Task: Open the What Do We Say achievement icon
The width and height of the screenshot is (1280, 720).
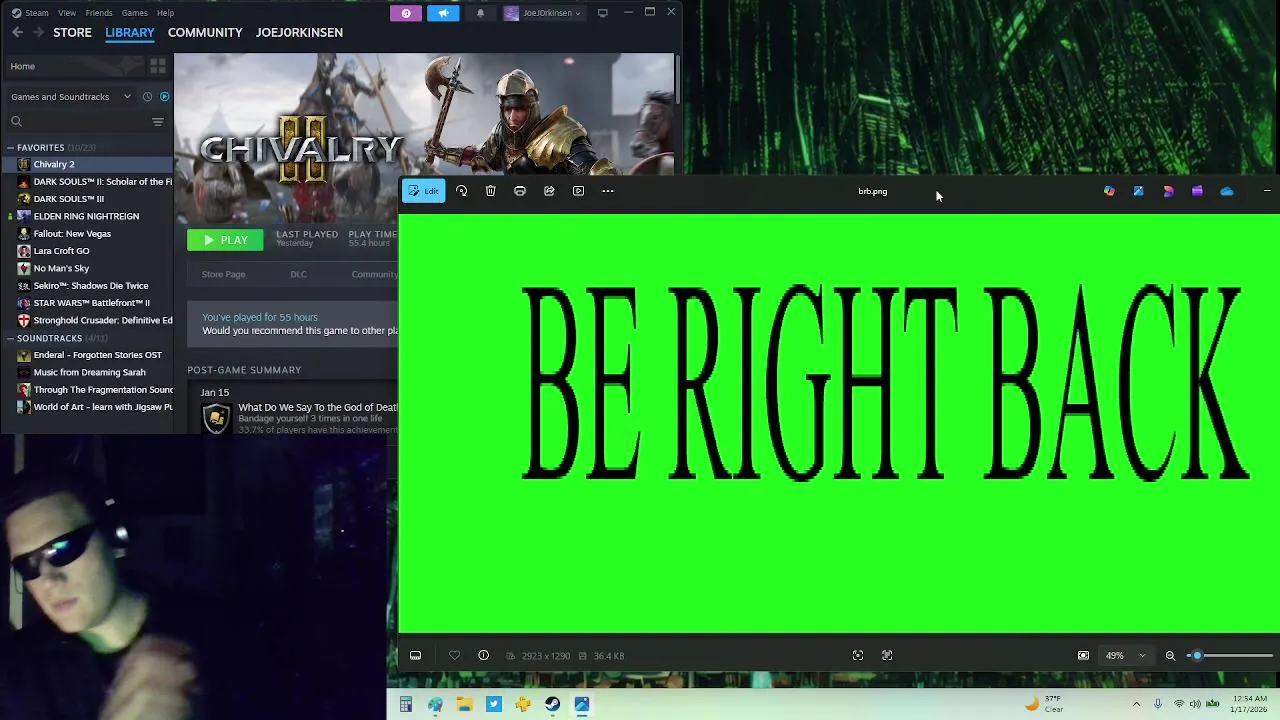Action: [216, 418]
